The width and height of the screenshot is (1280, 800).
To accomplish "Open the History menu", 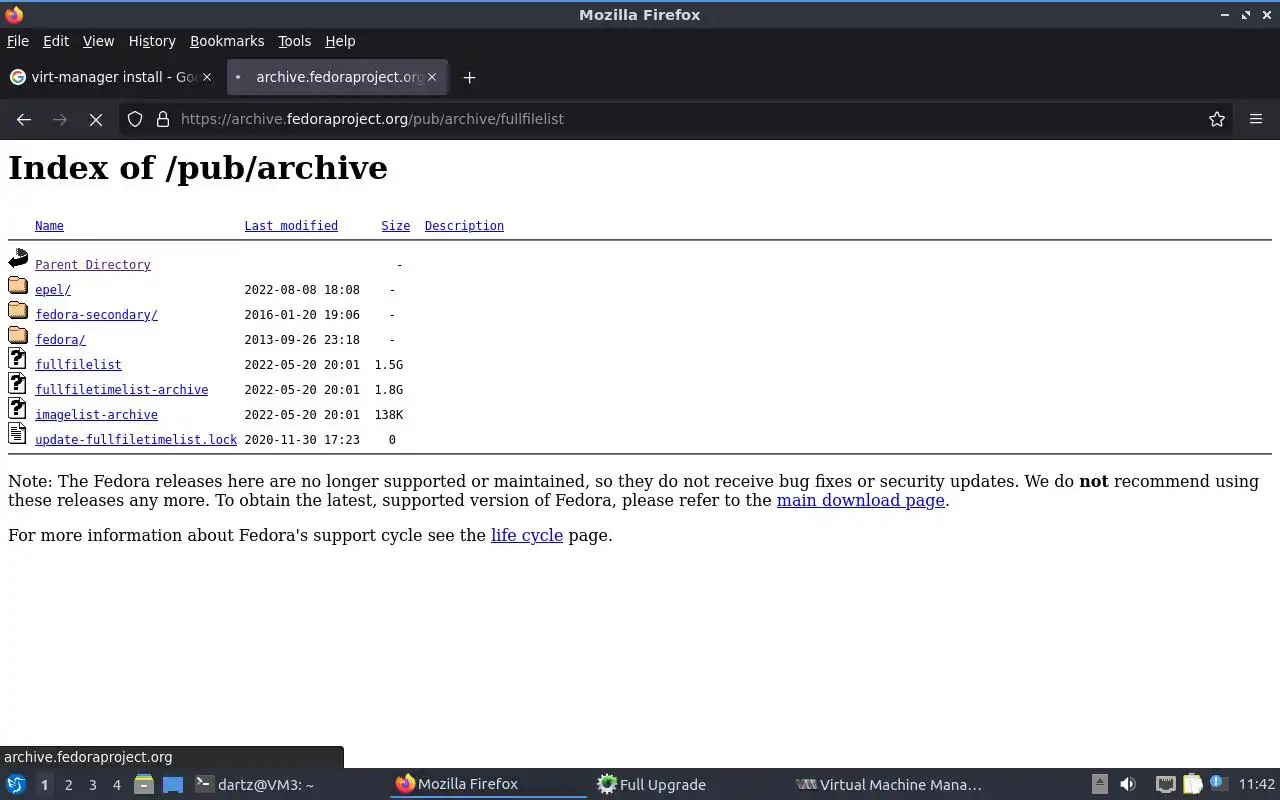I will 152,41.
